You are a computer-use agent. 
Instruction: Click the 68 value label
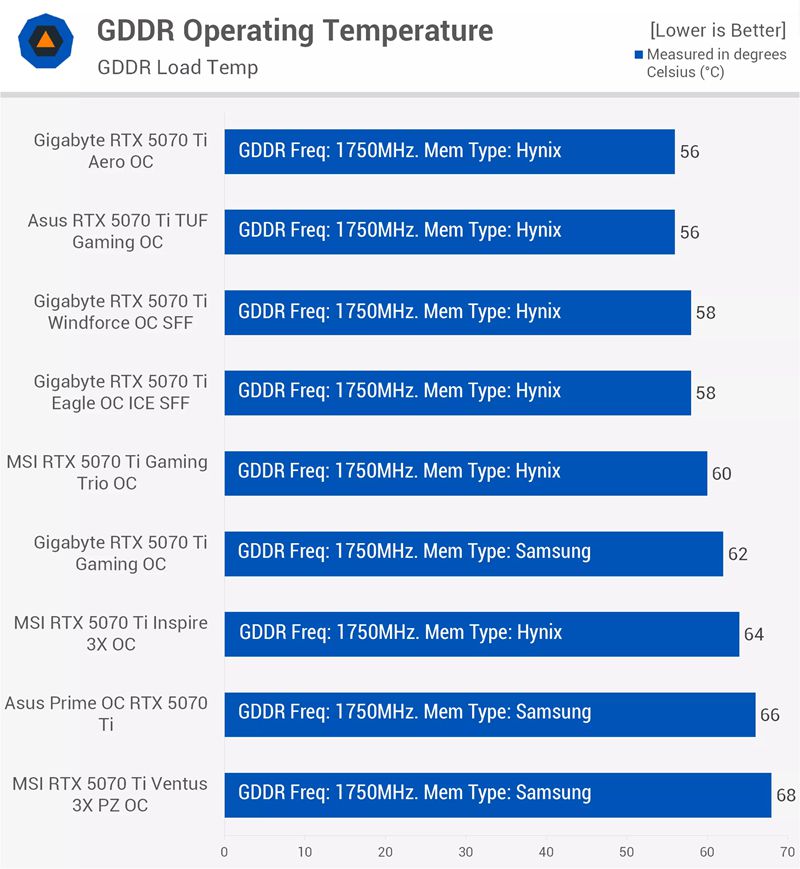786,796
